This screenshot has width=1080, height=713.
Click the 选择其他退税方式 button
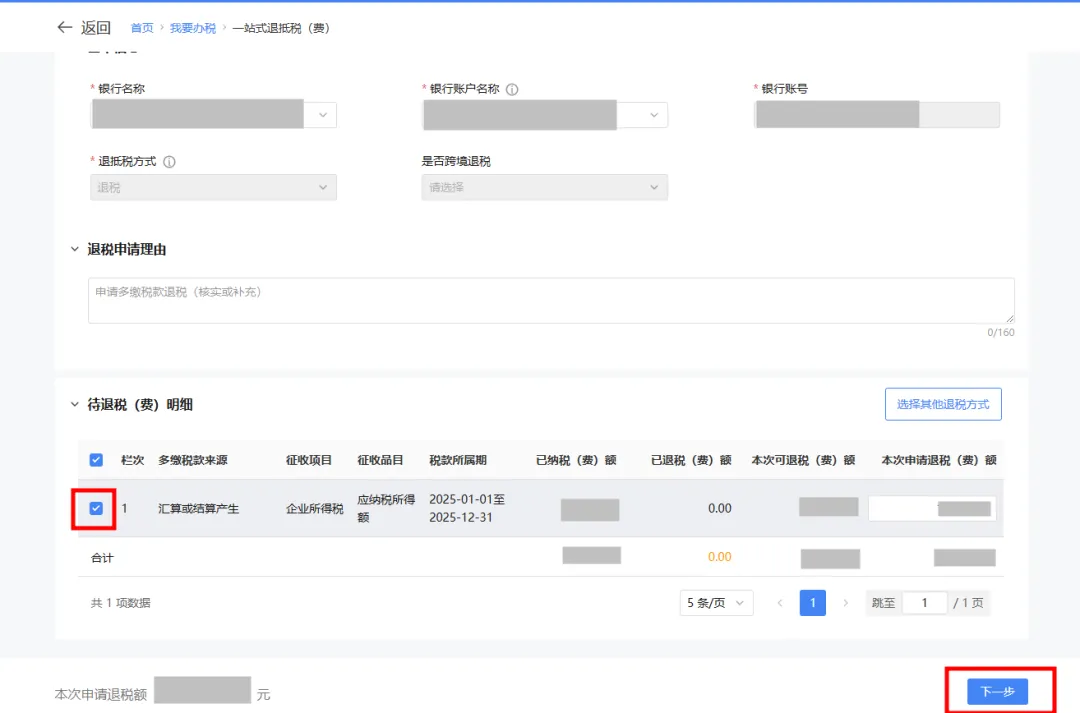[x=943, y=404]
